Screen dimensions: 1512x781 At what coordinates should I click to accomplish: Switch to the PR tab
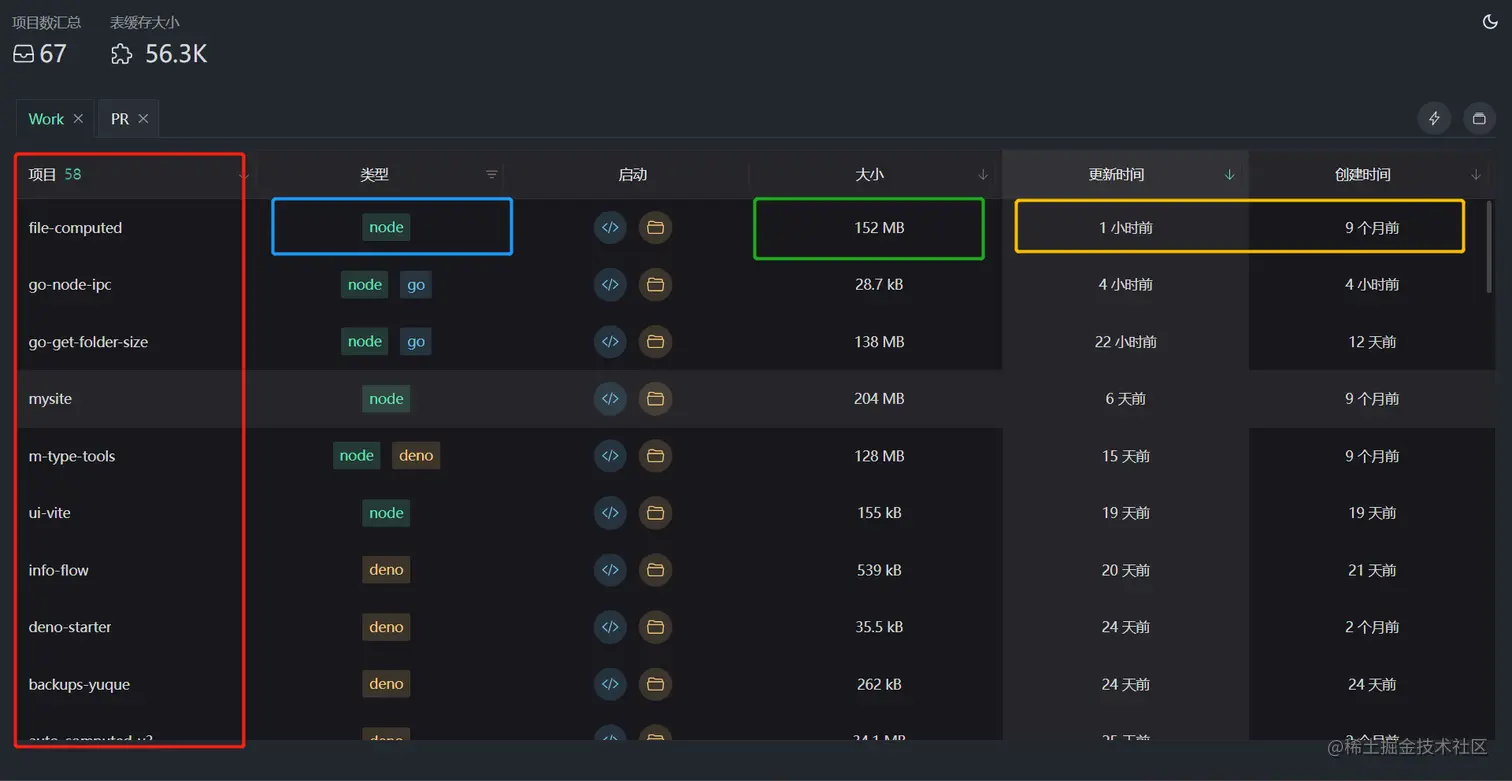[120, 119]
